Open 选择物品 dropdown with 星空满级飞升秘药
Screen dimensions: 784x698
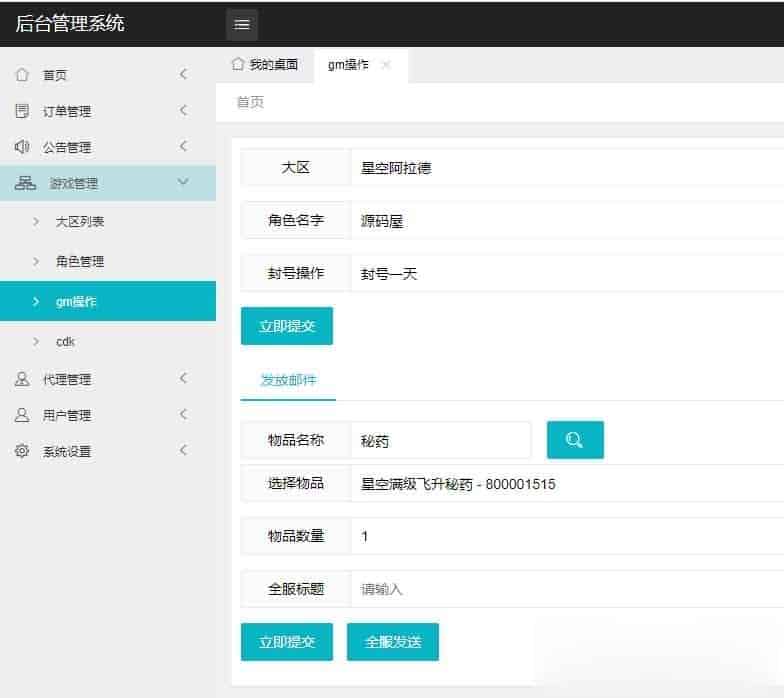pyautogui.click(x=568, y=484)
